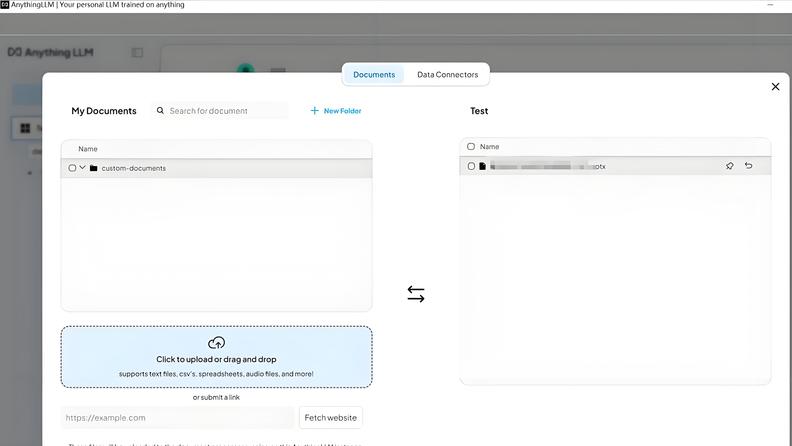This screenshot has width=792, height=446.
Task: Pin the .pptx document to workspace
Action: (x=729, y=166)
